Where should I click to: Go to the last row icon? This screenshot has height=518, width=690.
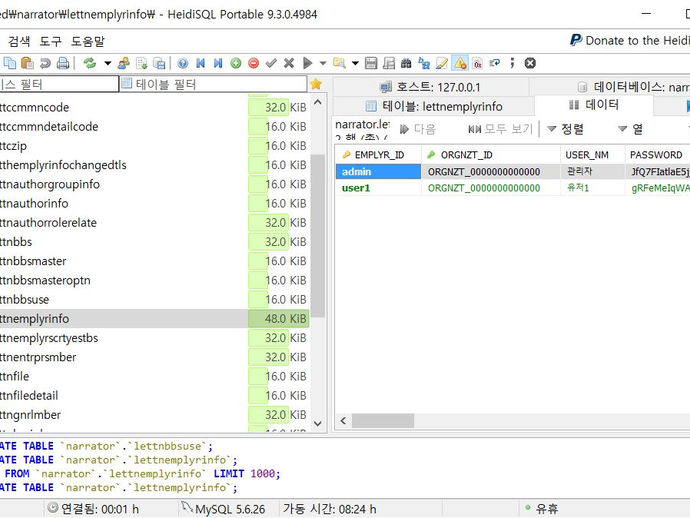coord(218,63)
